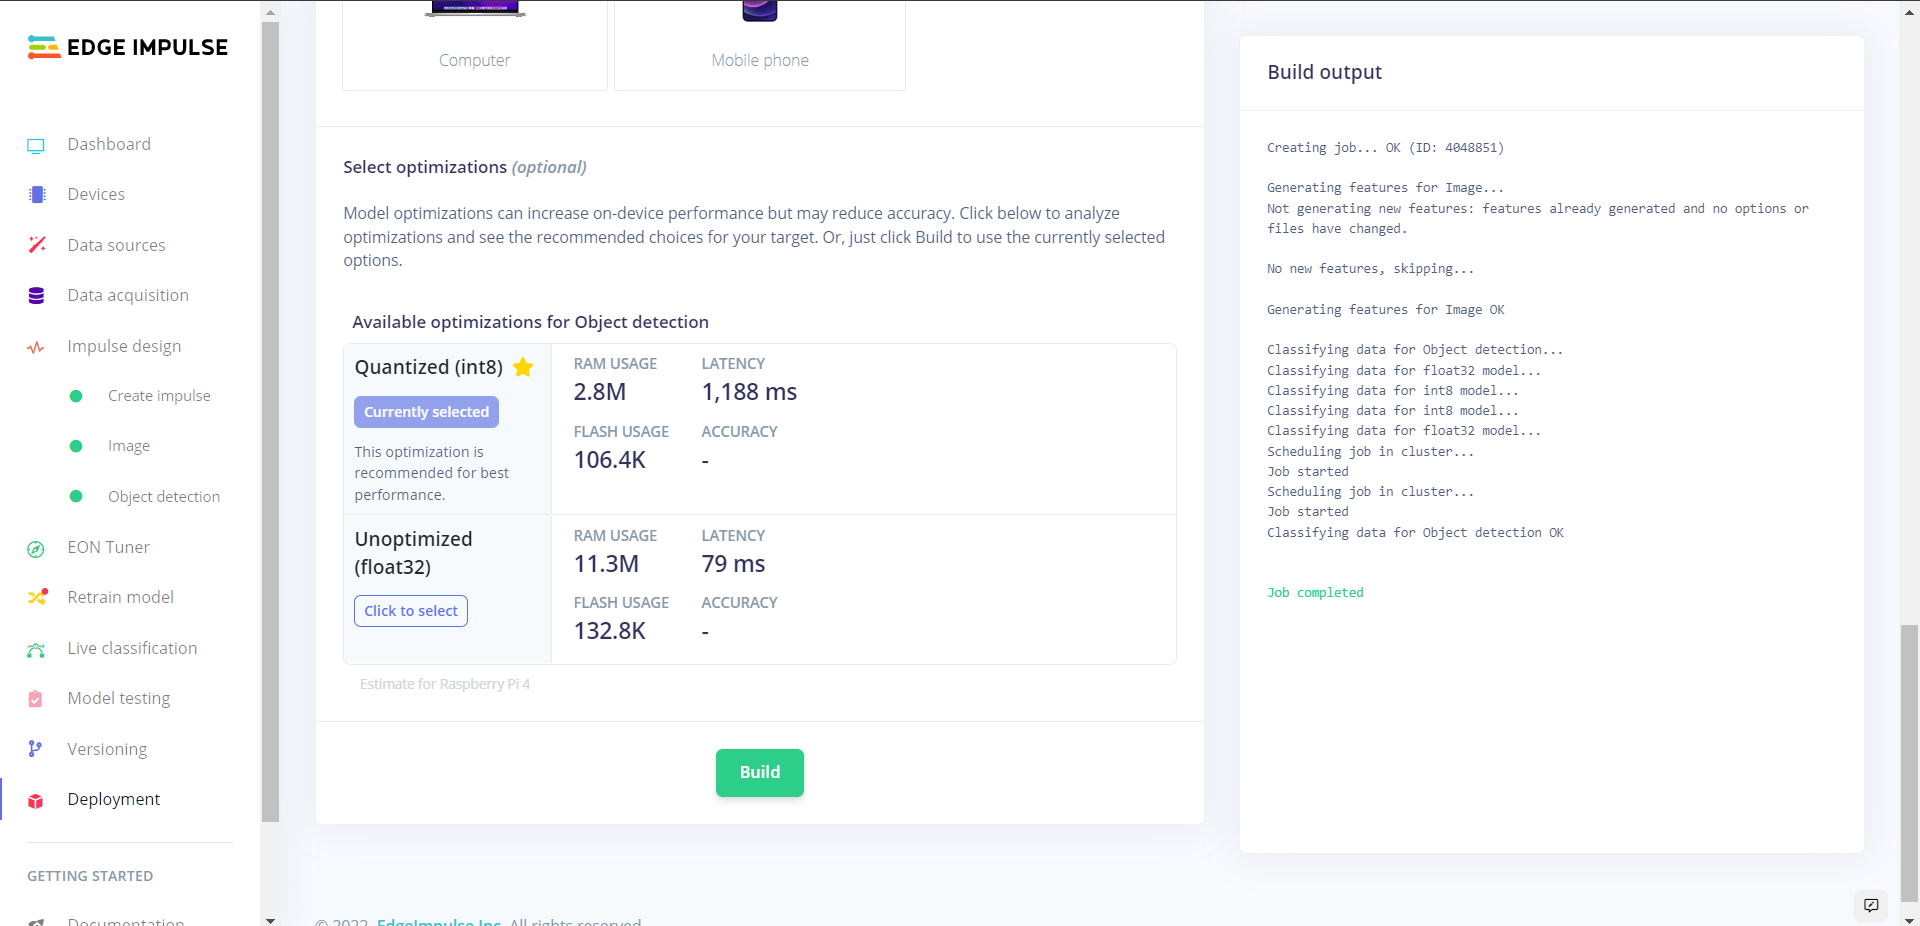Open the Image processing block item
Image resolution: width=1920 pixels, height=926 pixels.
tap(129, 446)
